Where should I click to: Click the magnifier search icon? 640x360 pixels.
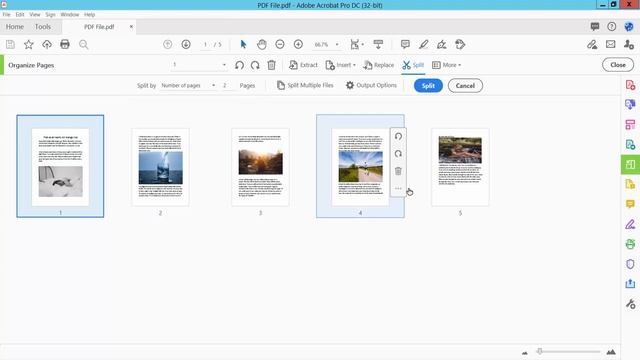pos(84,44)
